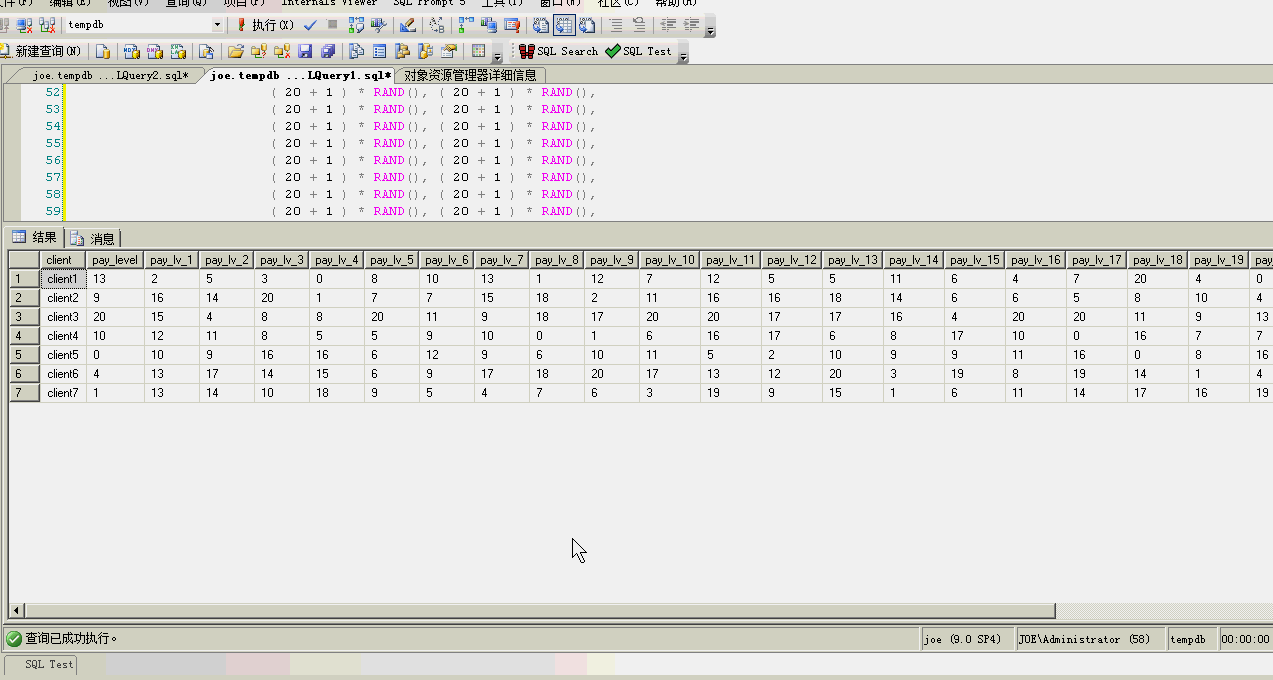
Task: Decrease the indent of selected lines
Action: (x=668, y=25)
